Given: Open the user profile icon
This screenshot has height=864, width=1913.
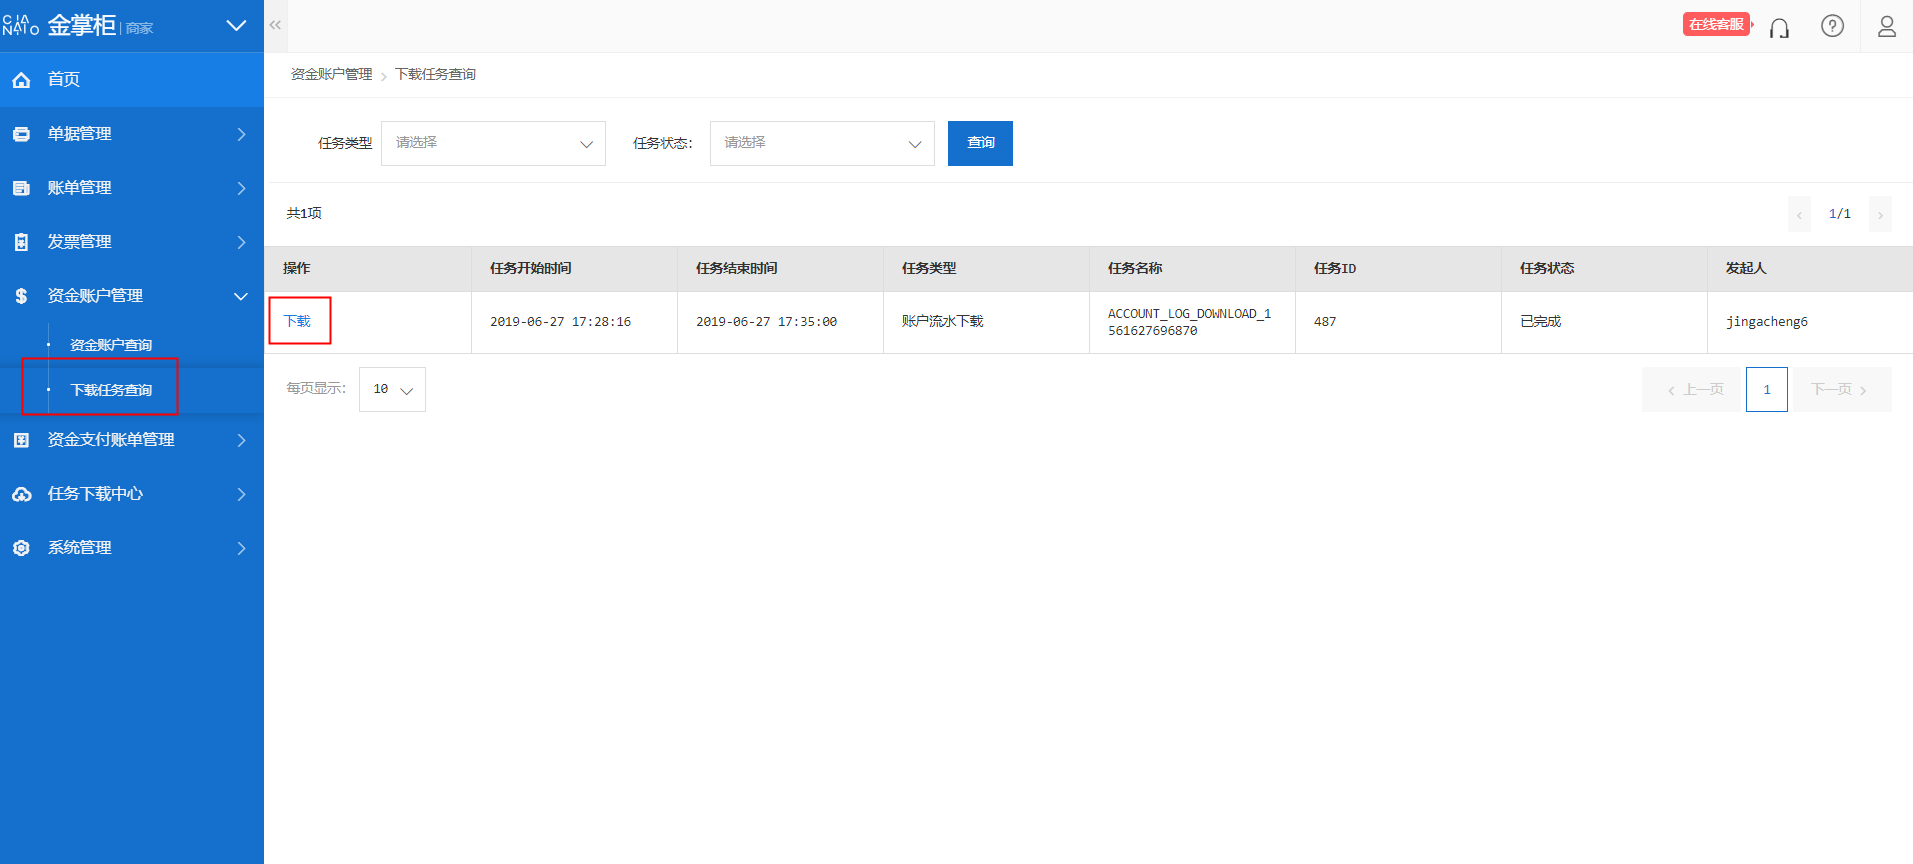Looking at the screenshot, I should coord(1887,26).
